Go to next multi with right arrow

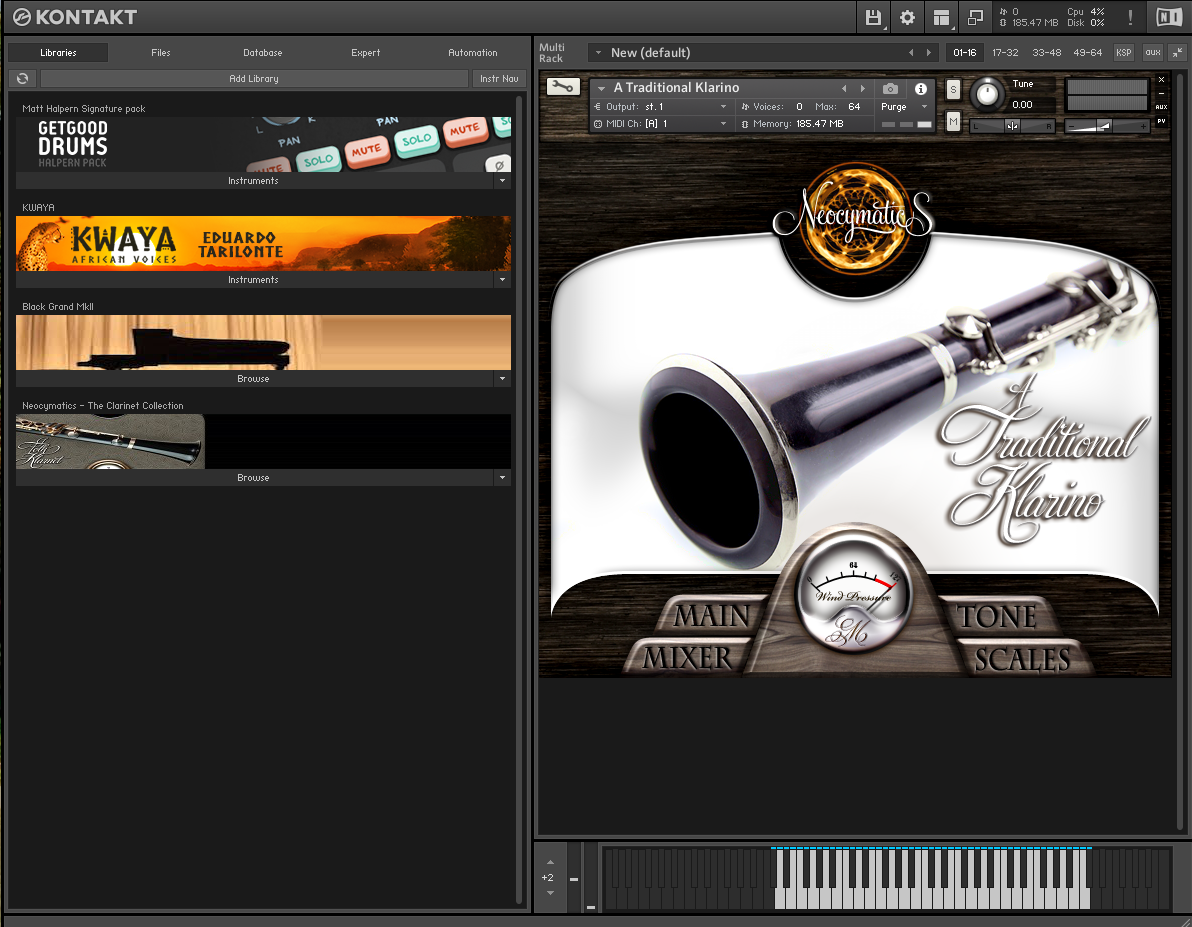pos(928,52)
